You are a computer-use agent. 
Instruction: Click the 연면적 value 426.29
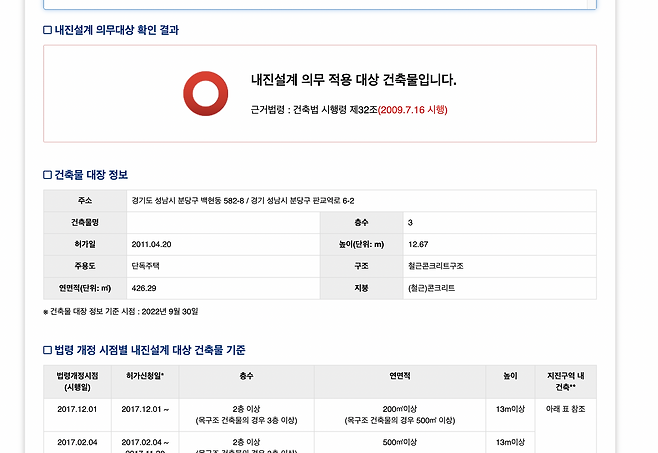tap(144, 288)
